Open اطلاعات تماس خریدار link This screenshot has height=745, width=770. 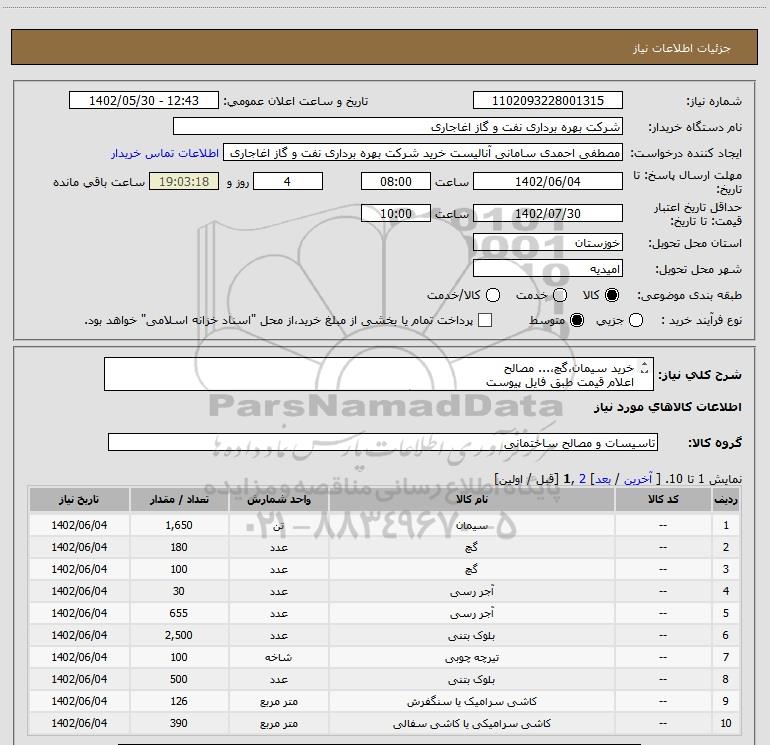tap(165, 153)
